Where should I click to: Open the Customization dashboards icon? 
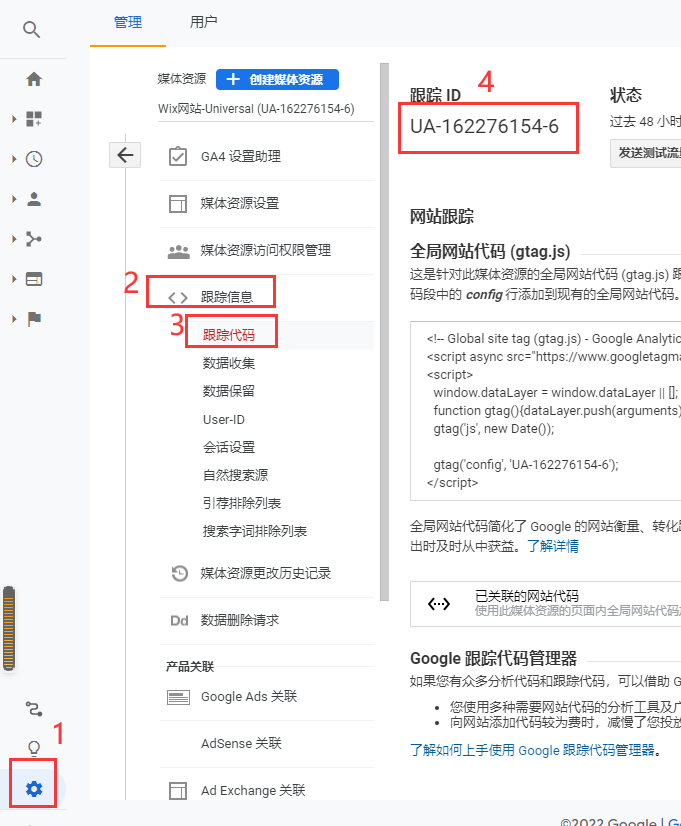point(34,119)
